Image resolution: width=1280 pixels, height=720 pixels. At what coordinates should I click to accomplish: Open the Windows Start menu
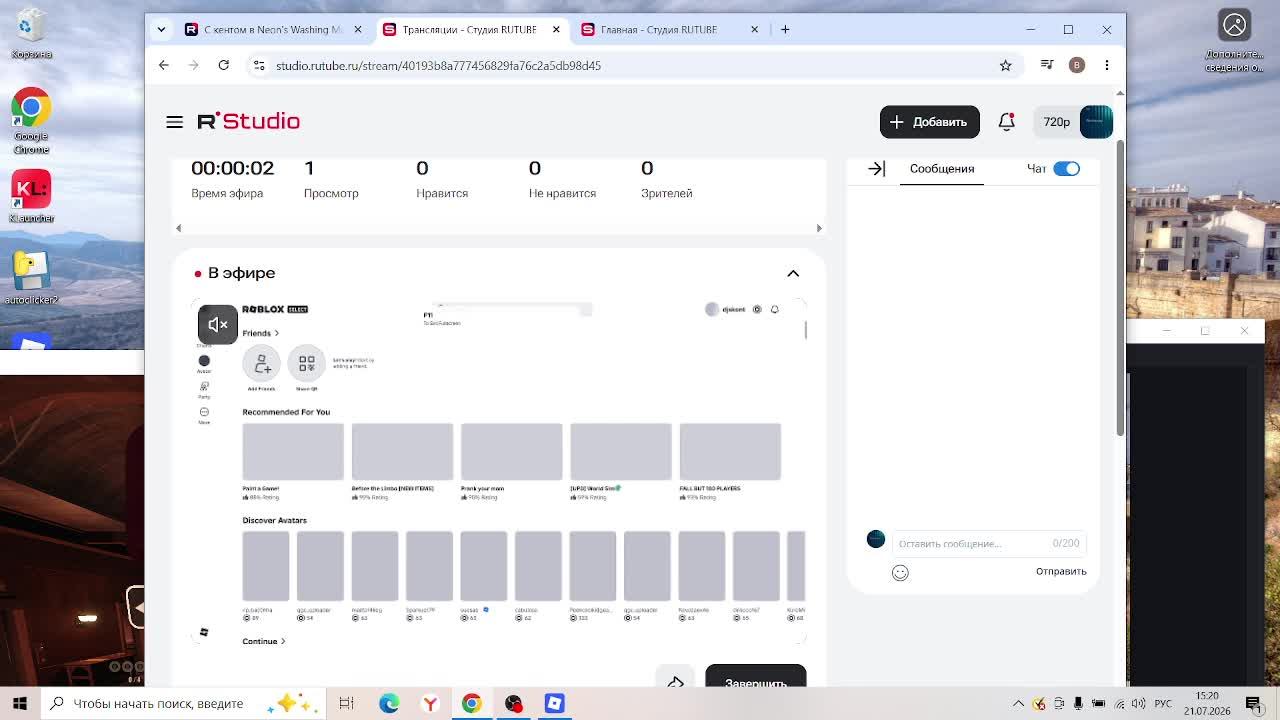[x=19, y=703]
